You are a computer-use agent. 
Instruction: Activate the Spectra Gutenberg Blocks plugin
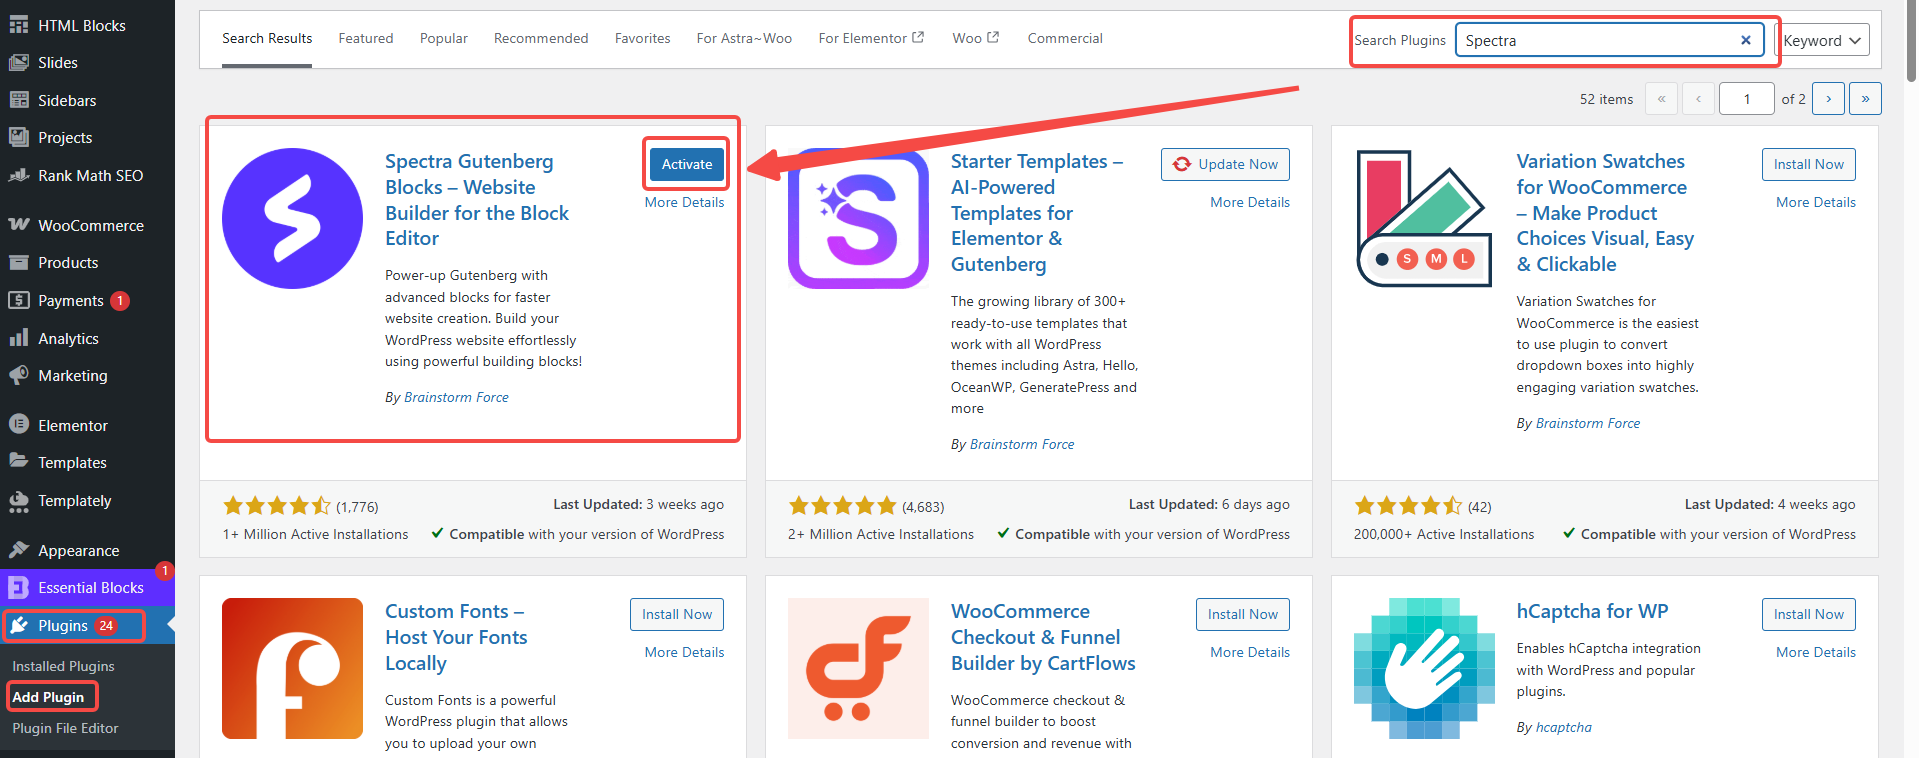tap(686, 164)
